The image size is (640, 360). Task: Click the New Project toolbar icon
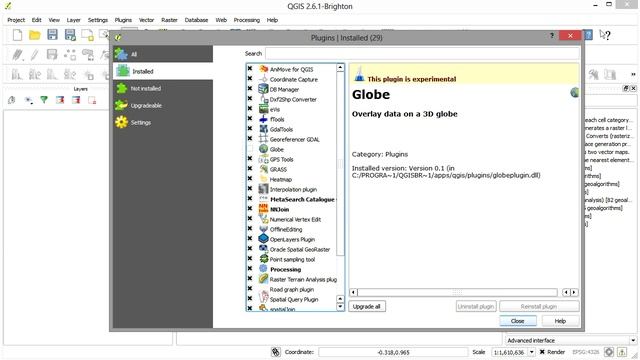pyautogui.click(x=17, y=35)
